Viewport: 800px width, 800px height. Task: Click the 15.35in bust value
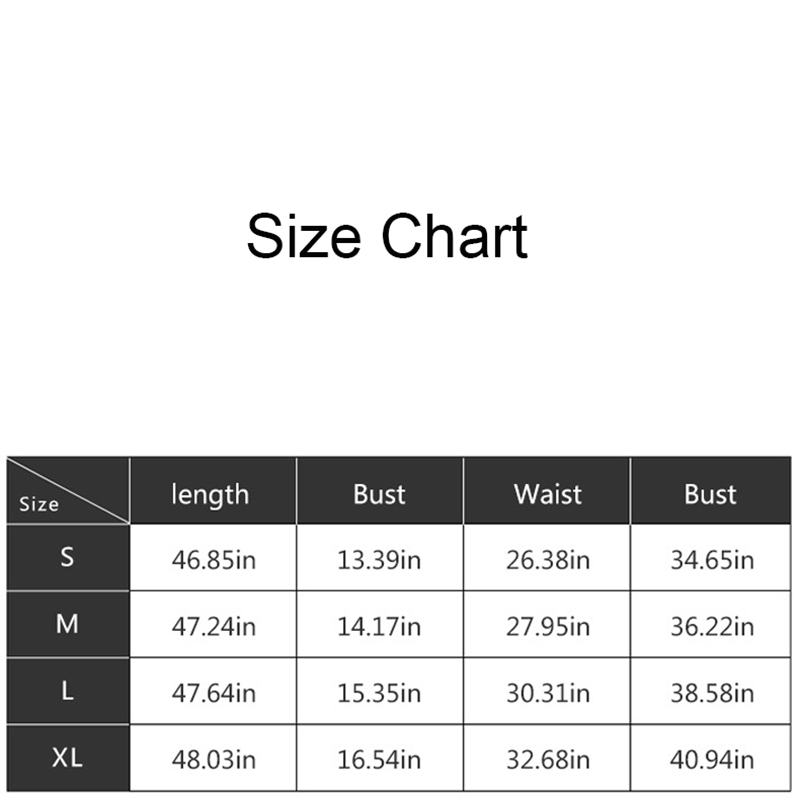click(x=379, y=693)
